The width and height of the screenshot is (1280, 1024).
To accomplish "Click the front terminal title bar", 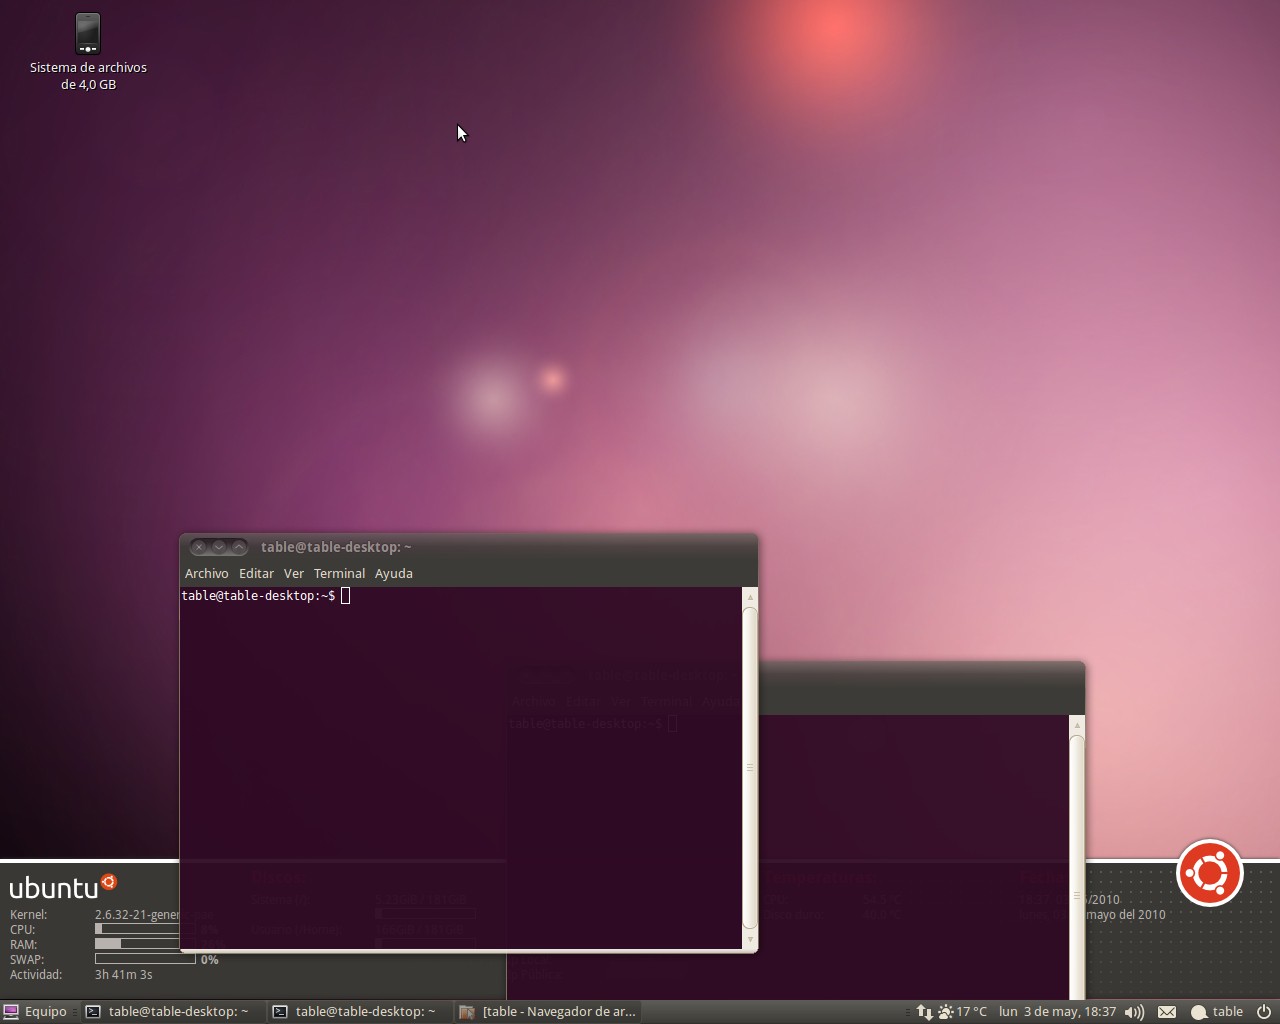I will click(468, 547).
